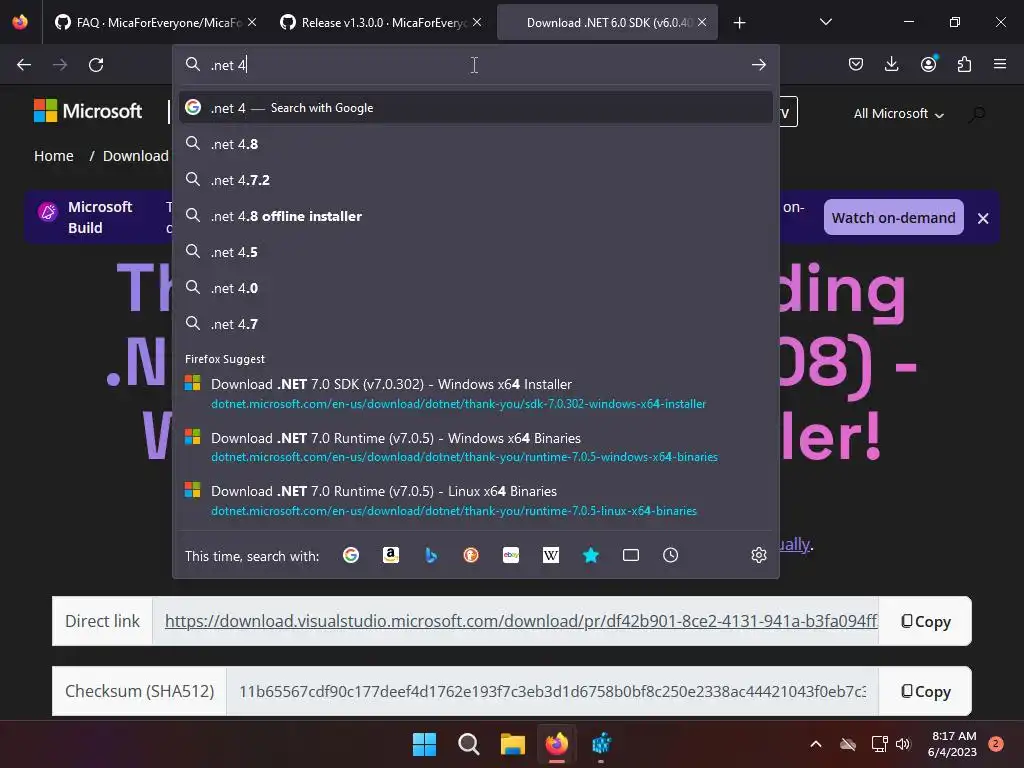Search this time with Bing icon
Screen dimensions: 1024x768
[430, 555]
